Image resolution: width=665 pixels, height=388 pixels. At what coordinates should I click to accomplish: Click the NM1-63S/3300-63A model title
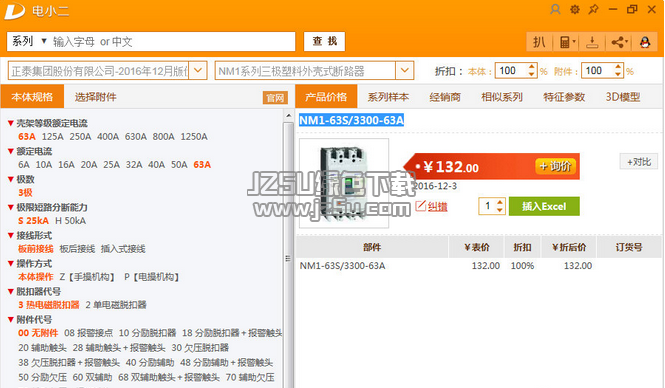click(351, 120)
